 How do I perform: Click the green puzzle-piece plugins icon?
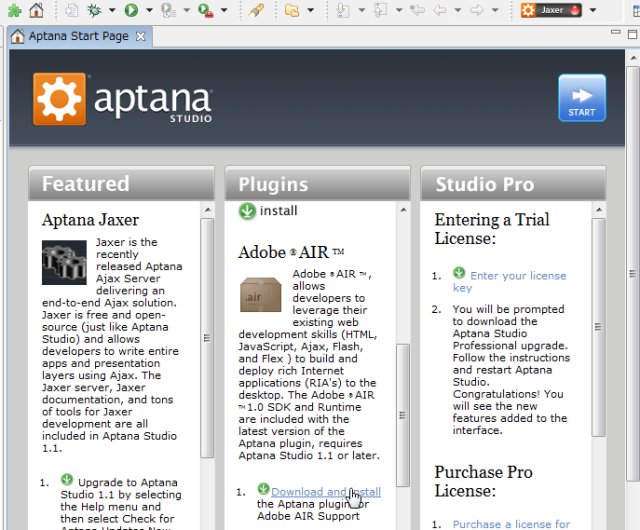[14, 10]
